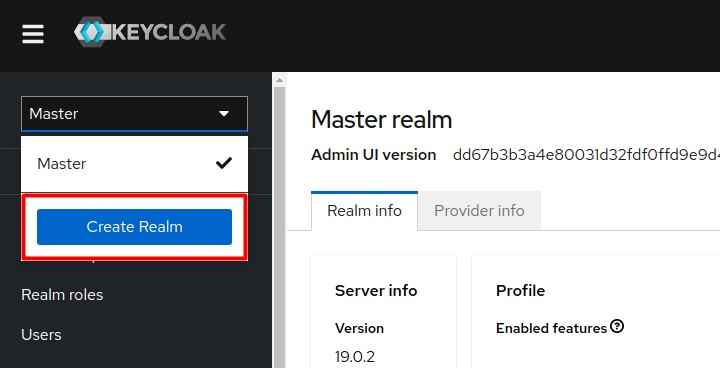The height and width of the screenshot is (368, 720).
Task: Select the Master realm option
Action: 134,164
